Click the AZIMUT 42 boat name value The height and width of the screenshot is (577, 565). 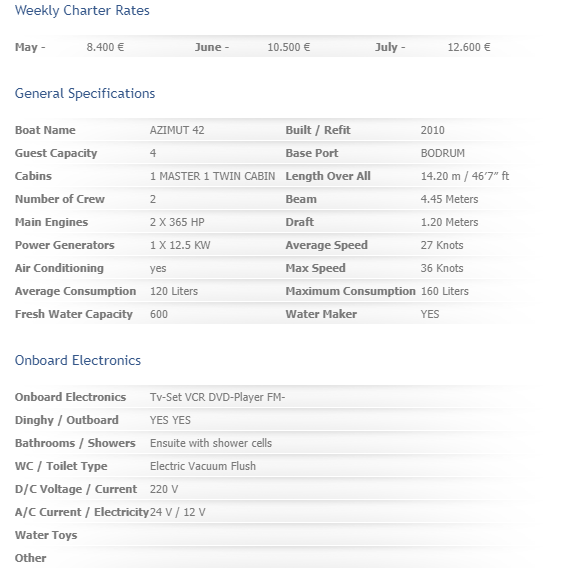[x=177, y=130]
